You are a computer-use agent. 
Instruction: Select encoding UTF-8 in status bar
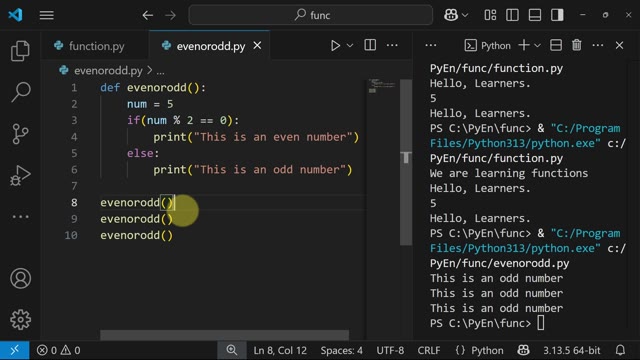390,350
